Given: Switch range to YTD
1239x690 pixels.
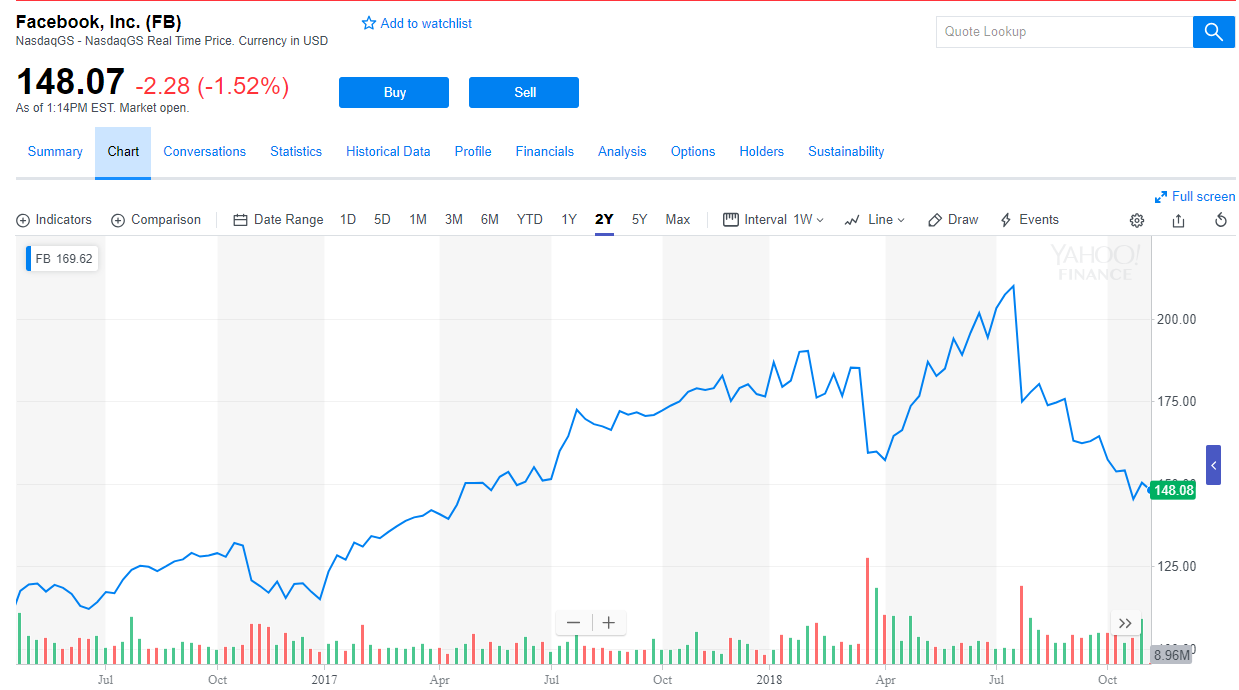Looking at the screenshot, I should 529,219.
